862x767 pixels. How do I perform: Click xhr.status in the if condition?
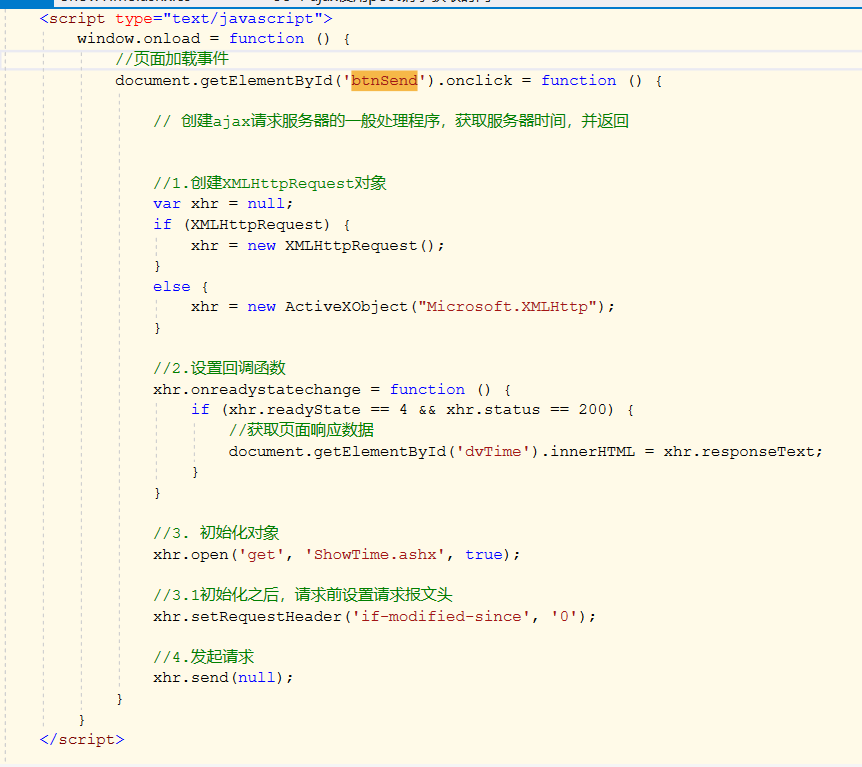click(493, 410)
